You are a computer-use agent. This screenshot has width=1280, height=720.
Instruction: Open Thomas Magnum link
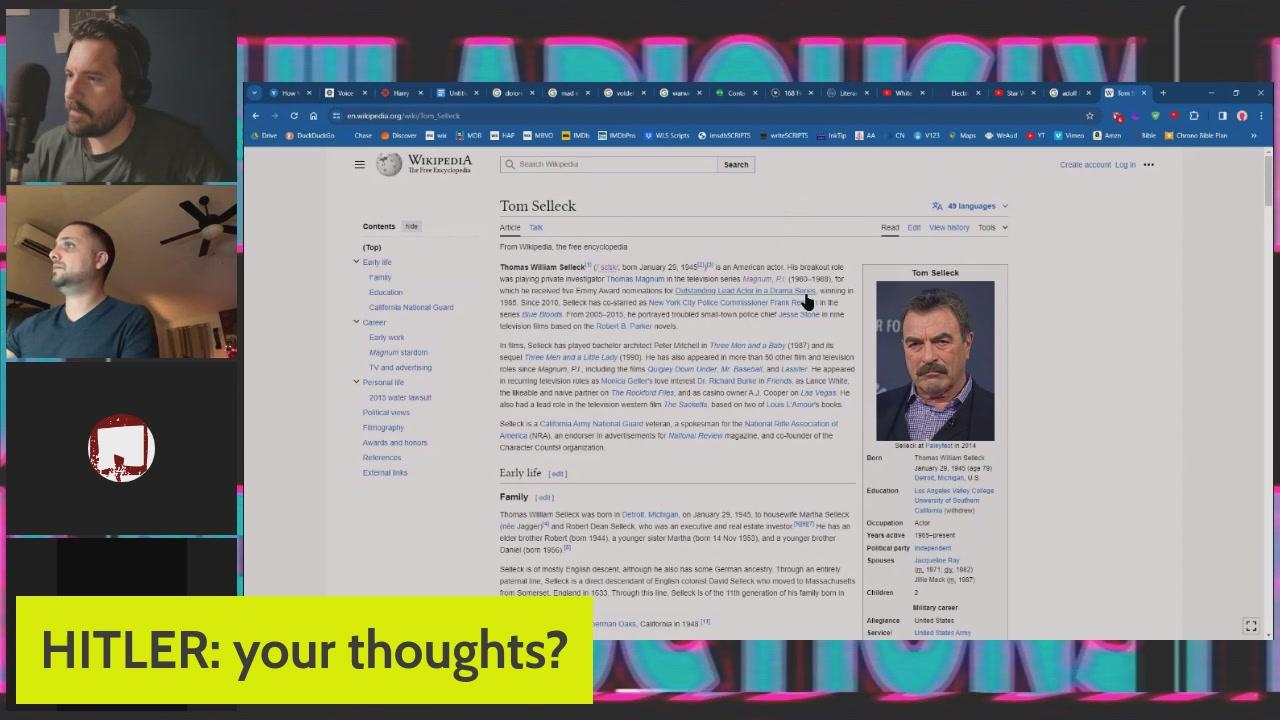click(635, 279)
